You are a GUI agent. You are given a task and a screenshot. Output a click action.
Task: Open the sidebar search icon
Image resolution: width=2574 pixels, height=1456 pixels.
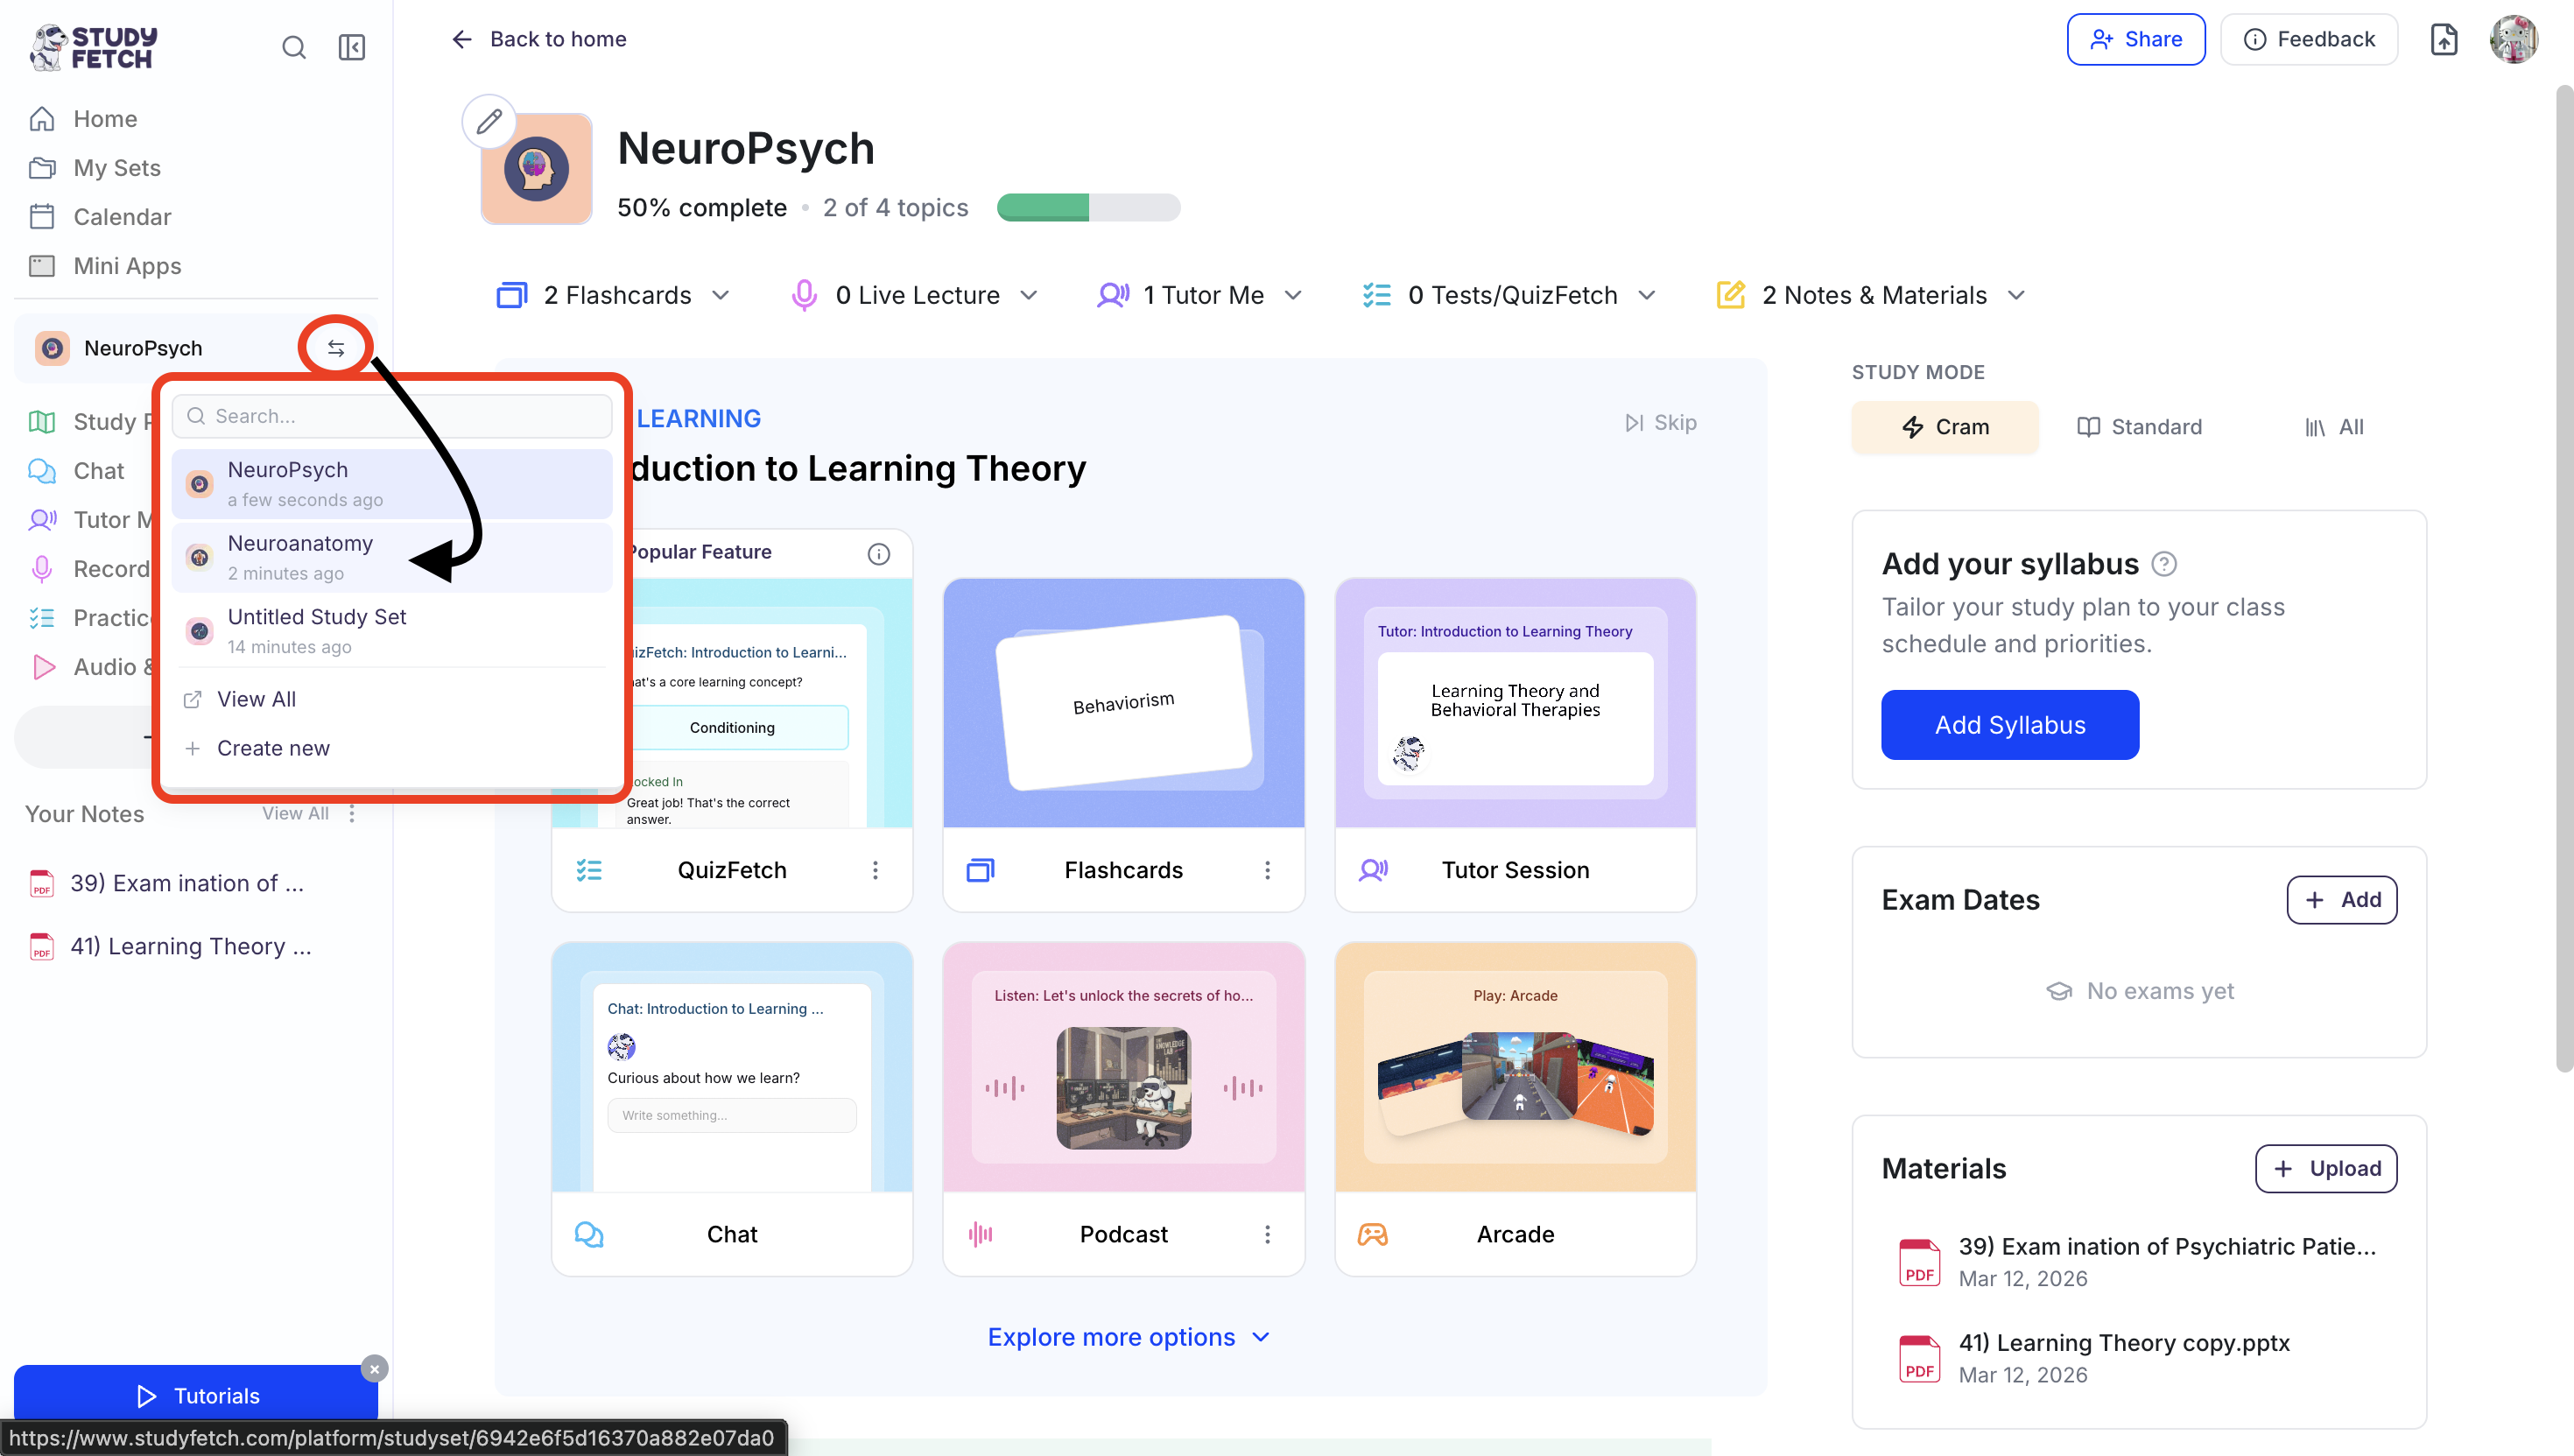pyautogui.click(x=293, y=47)
